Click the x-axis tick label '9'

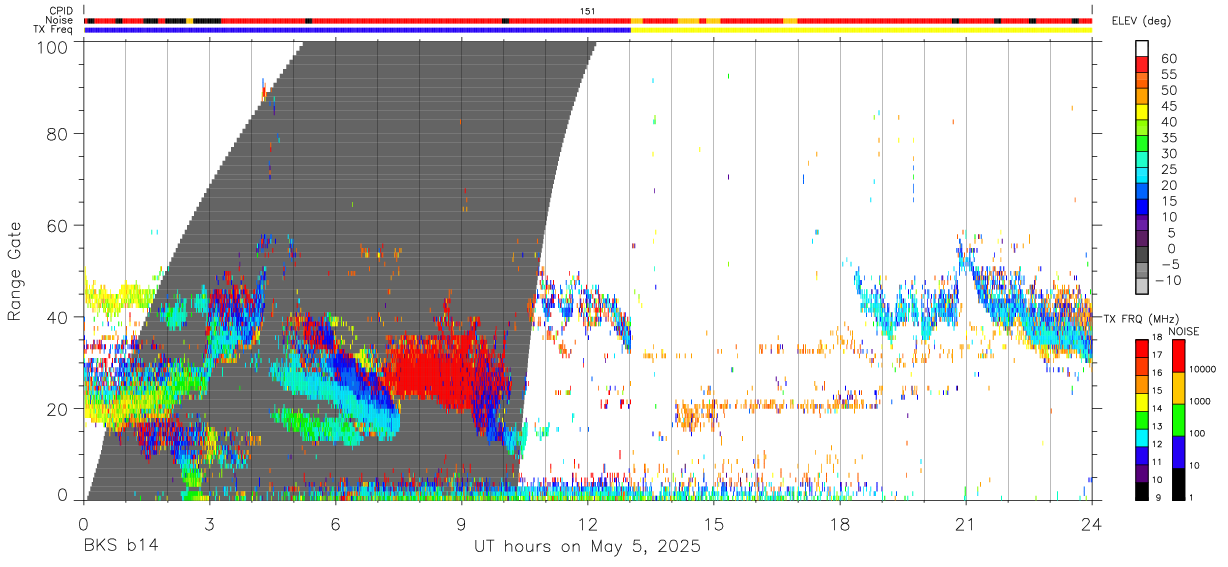(461, 523)
